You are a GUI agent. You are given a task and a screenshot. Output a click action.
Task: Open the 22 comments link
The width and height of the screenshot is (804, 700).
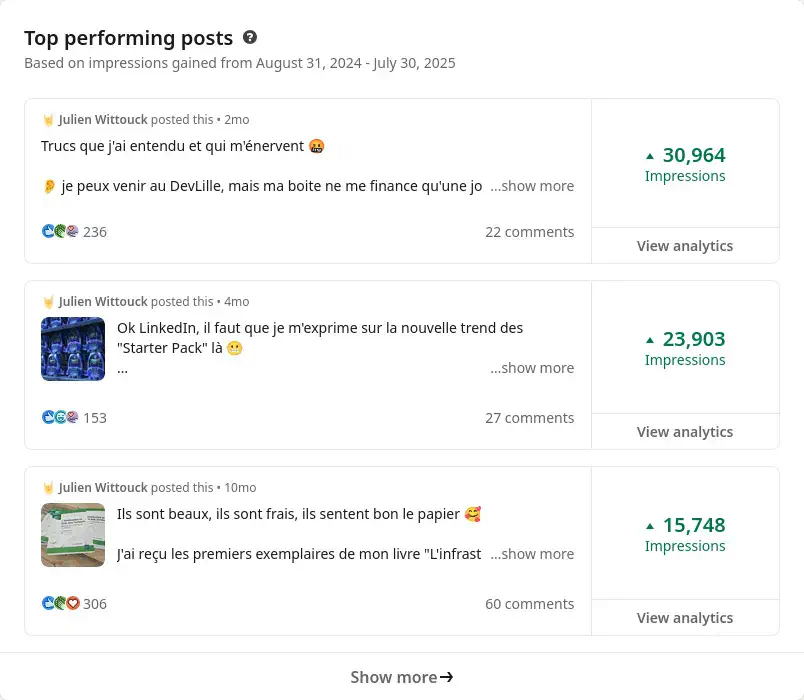point(530,232)
